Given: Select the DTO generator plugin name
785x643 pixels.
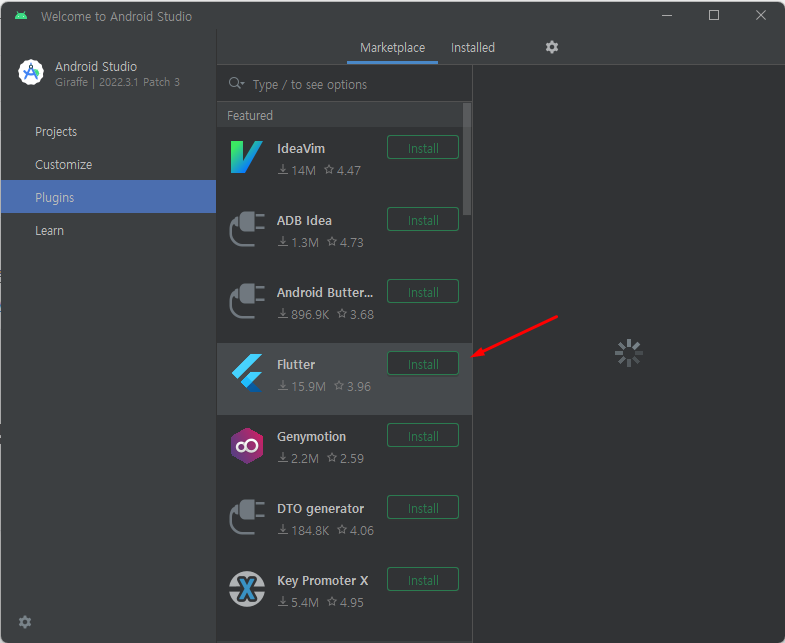Looking at the screenshot, I should pyautogui.click(x=320, y=509).
